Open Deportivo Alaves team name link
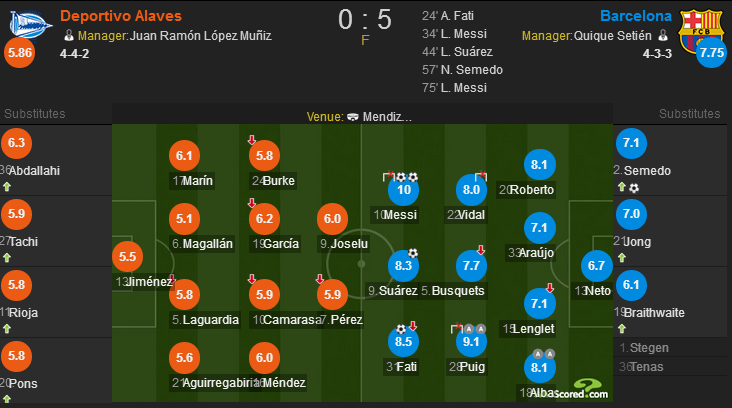Viewport: 732px width, 408px height. coord(121,16)
